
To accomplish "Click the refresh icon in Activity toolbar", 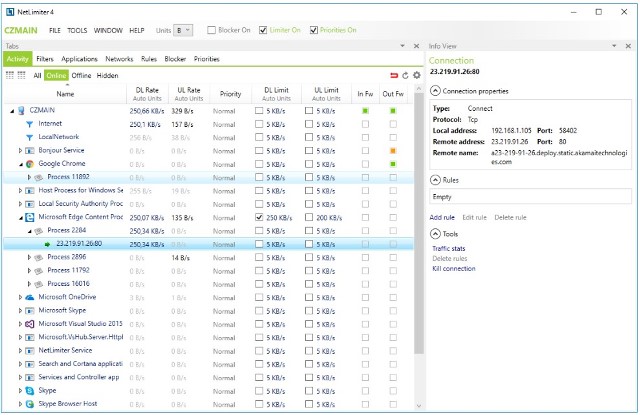I will (x=405, y=75).
